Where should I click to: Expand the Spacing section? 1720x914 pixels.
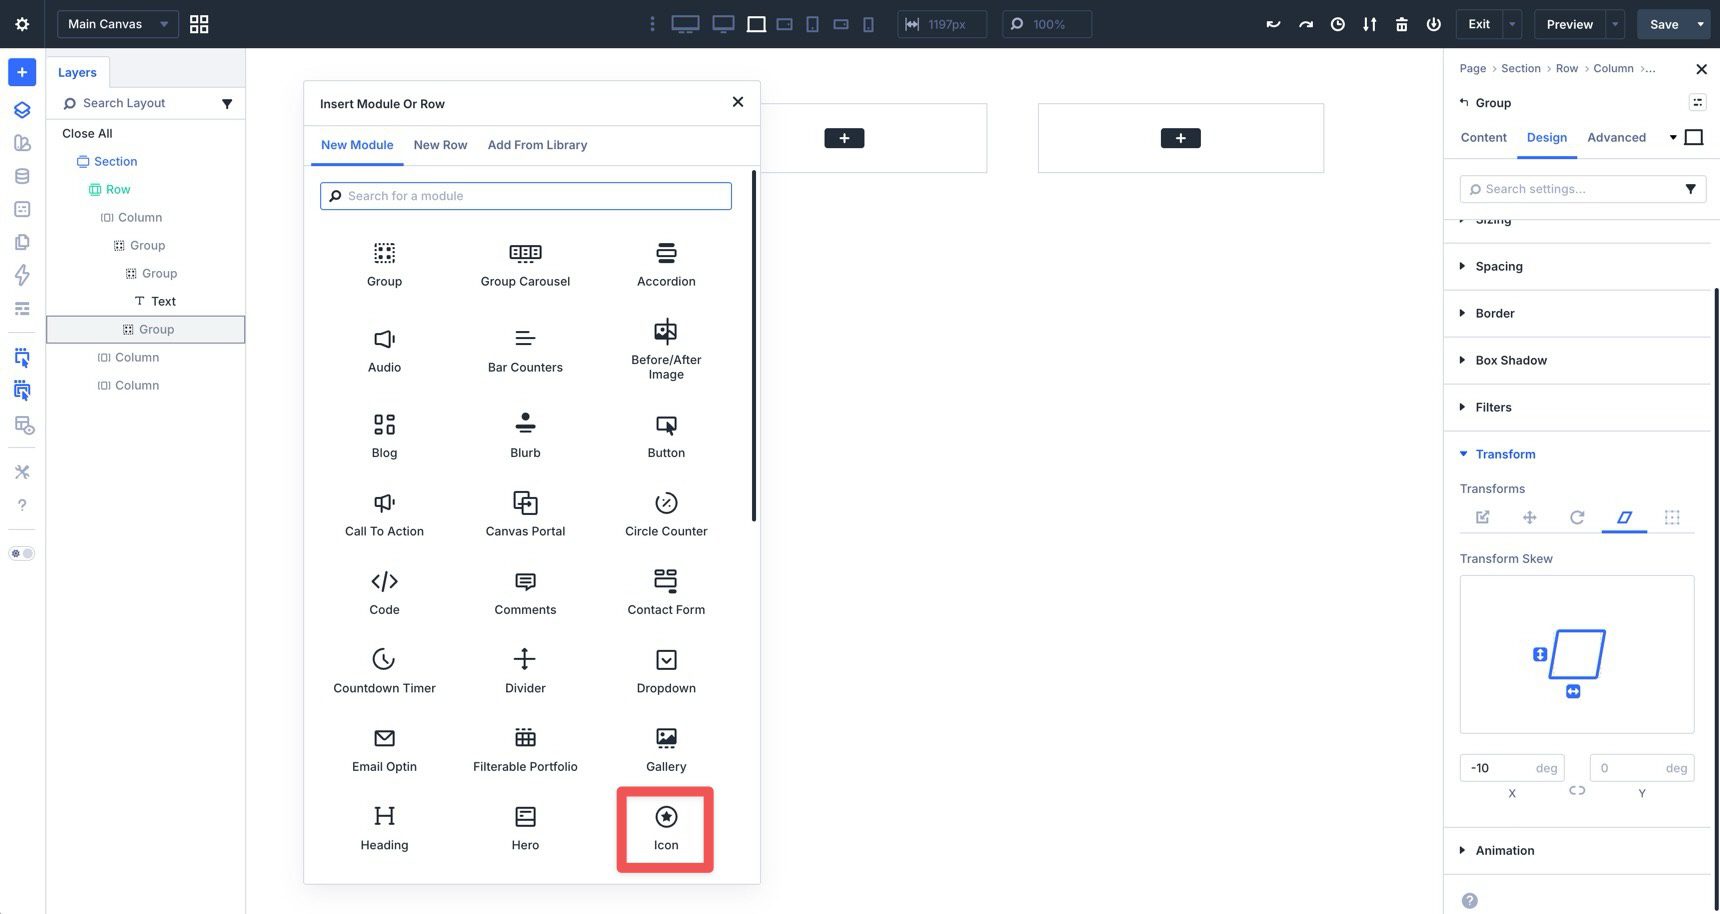1499,266
